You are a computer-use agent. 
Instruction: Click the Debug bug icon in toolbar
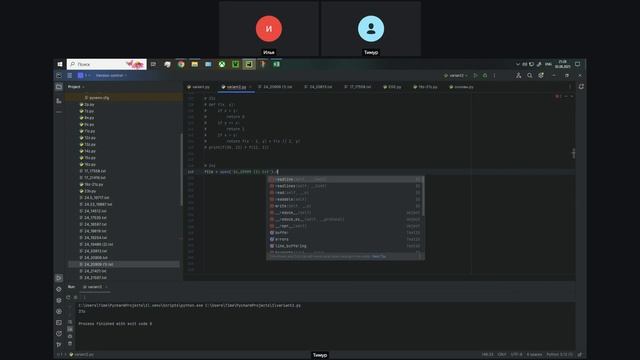tap(485, 76)
